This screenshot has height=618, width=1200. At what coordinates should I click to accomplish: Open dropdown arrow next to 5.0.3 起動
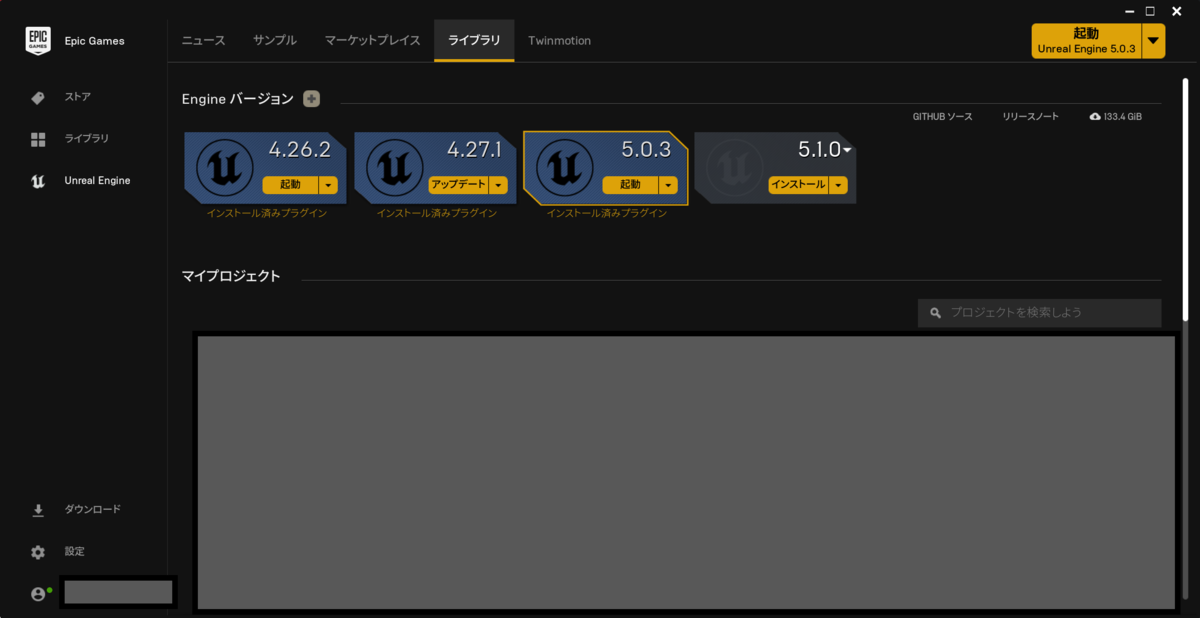(x=669, y=185)
